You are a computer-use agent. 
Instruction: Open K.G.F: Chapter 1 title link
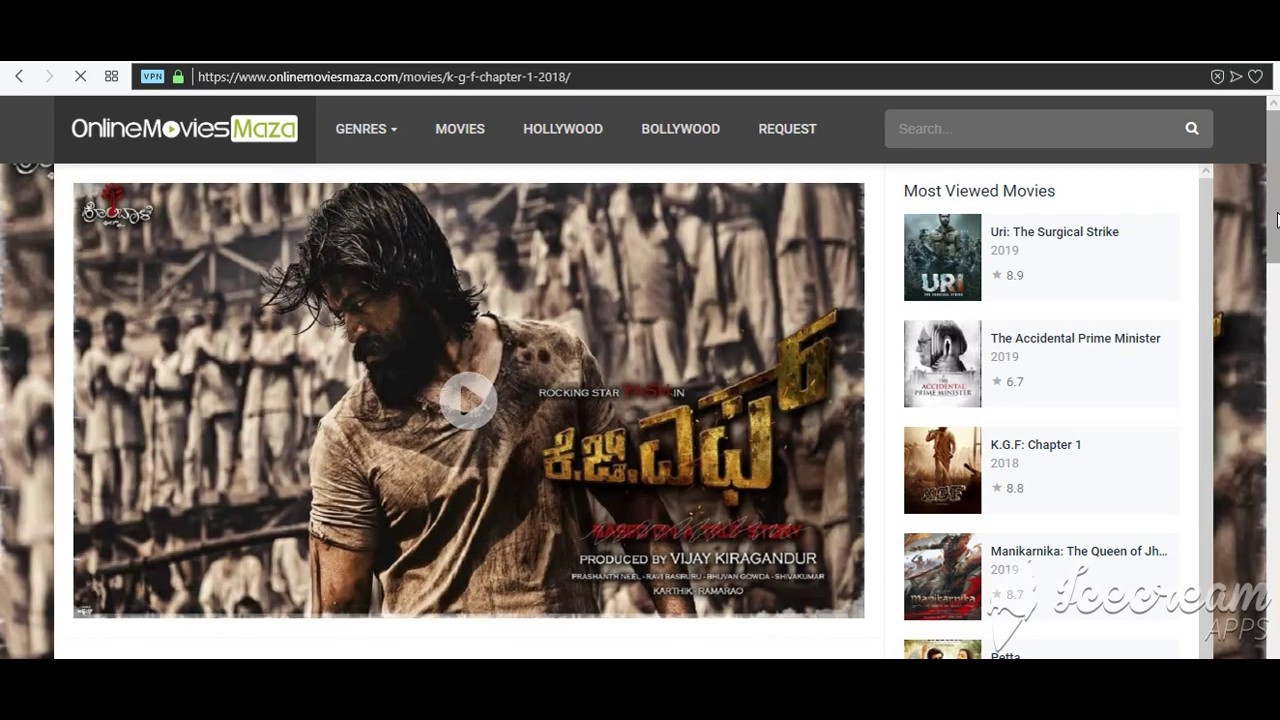point(1035,445)
